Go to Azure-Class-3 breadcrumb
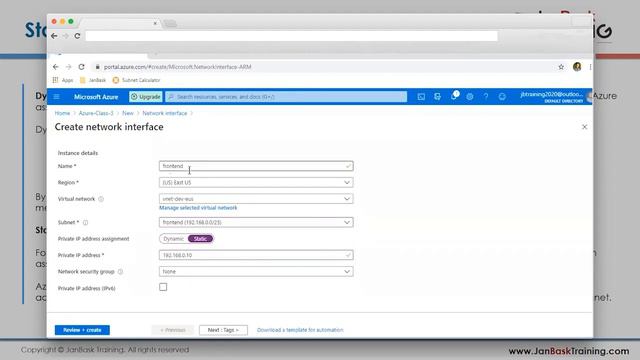Image resolution: width=640 pixels, height=360 pixels. pyautogui.click(x=96, y=113)
